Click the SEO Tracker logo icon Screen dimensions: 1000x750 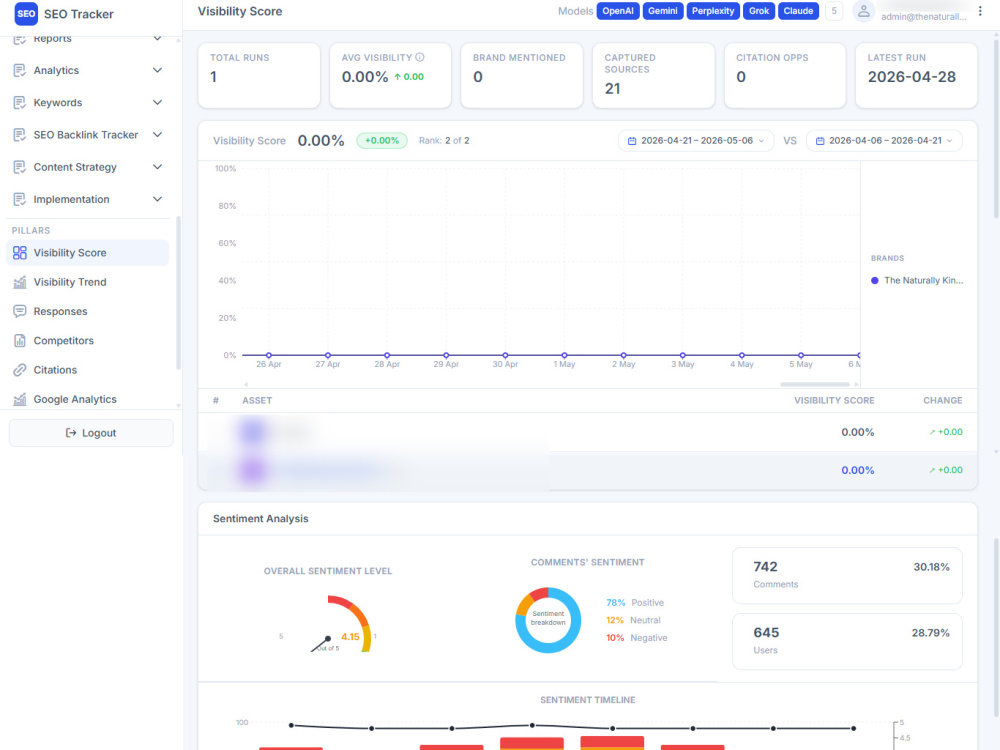(x=26, y=13)
